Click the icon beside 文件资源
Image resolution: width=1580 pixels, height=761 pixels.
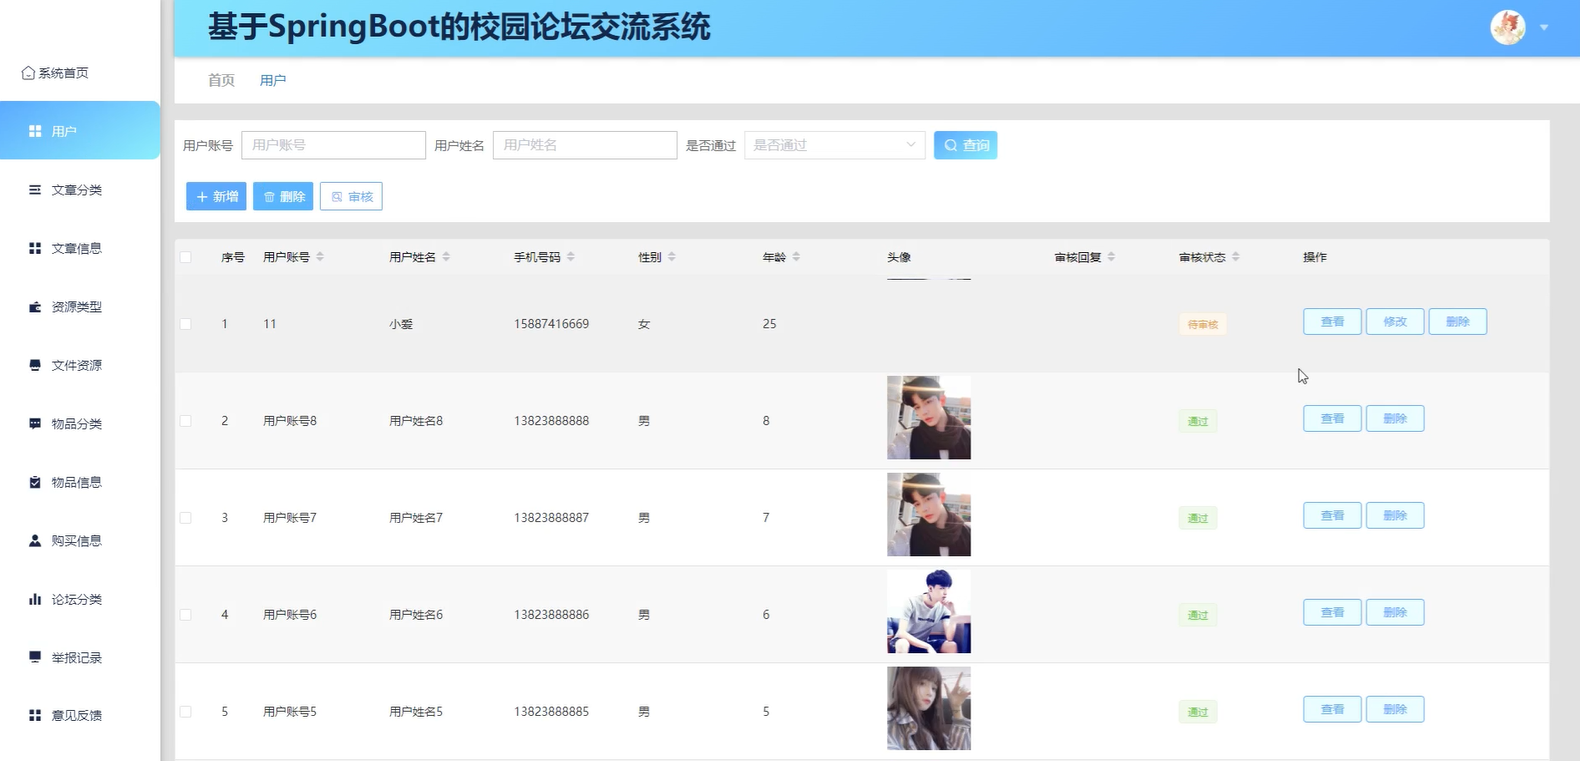tap(35, 365)
